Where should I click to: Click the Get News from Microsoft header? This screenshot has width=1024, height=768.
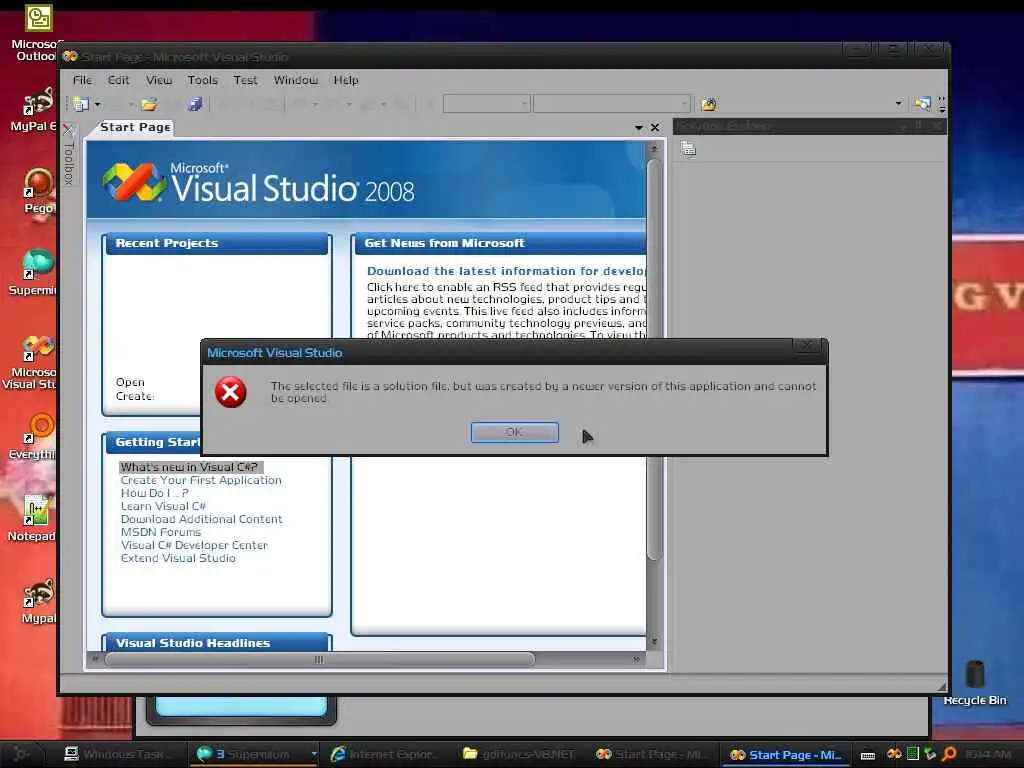tap(500, 243)
